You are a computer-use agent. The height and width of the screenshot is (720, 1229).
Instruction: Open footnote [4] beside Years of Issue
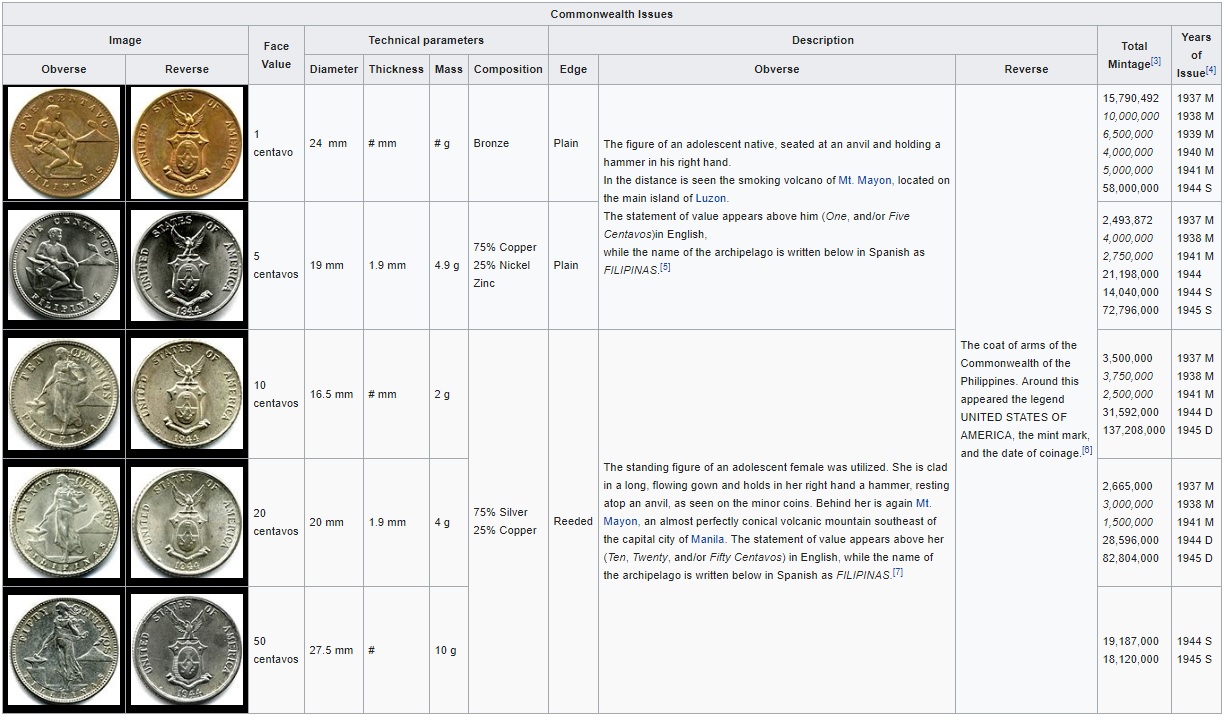click(x=1211, y=70)
